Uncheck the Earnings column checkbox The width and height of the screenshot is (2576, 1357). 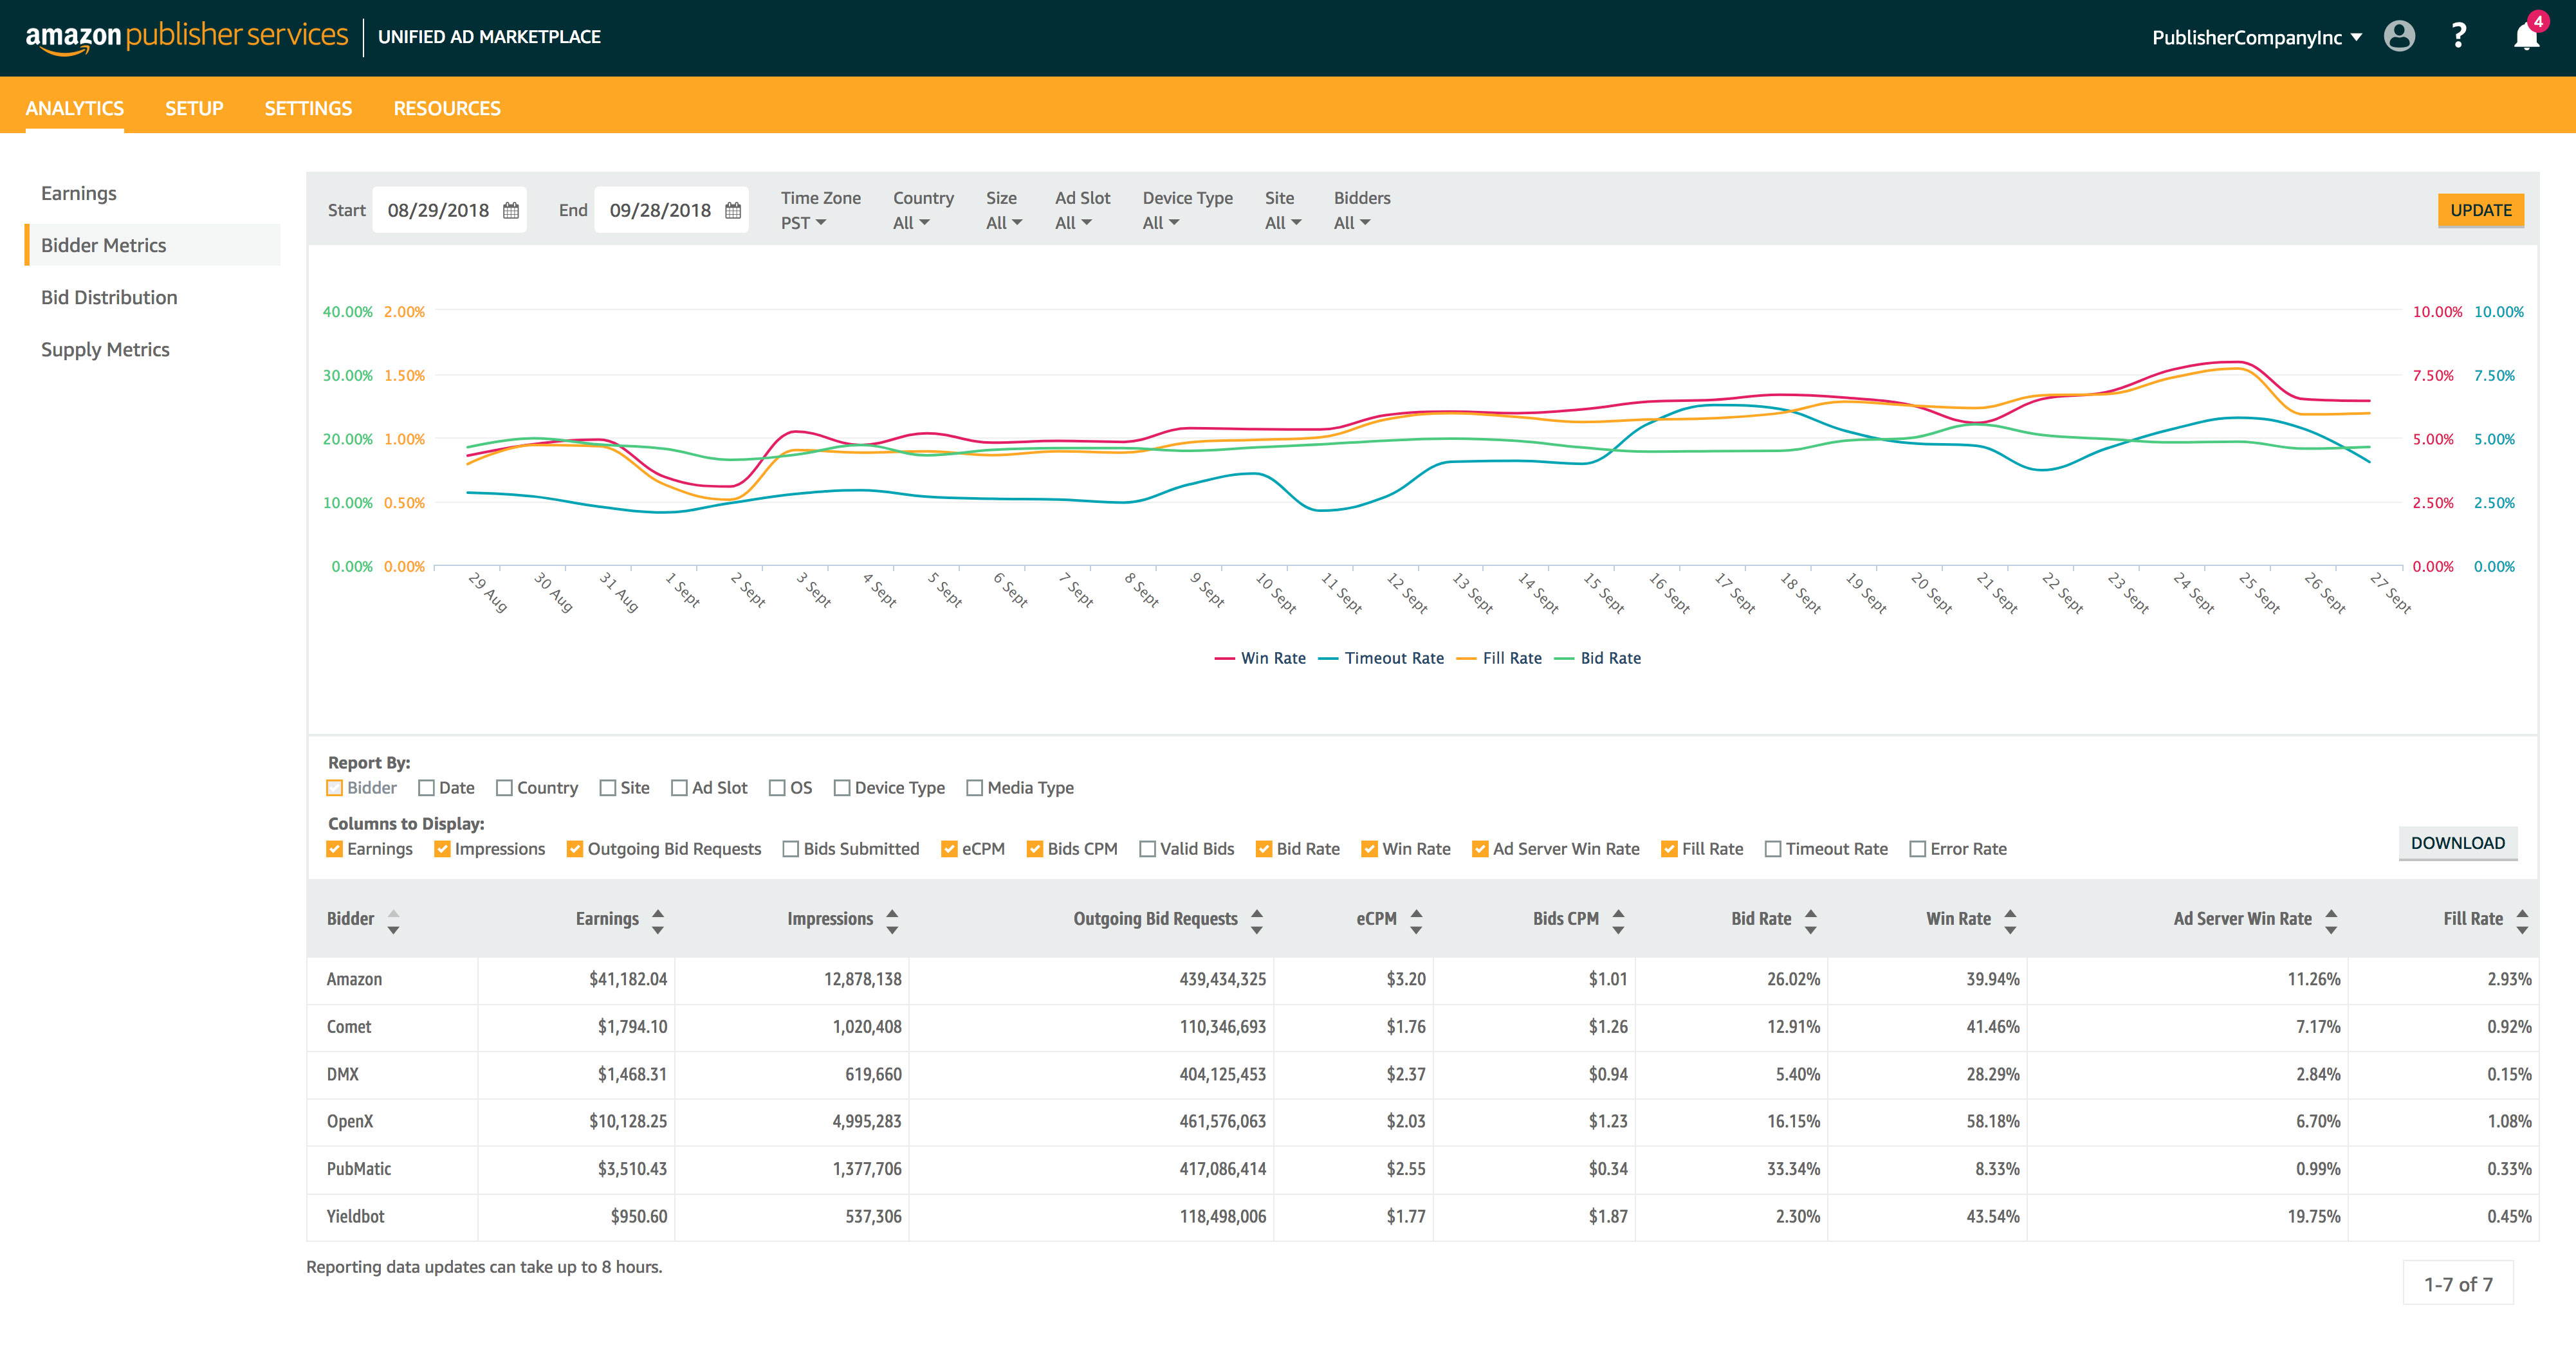(x=335, y=849)
